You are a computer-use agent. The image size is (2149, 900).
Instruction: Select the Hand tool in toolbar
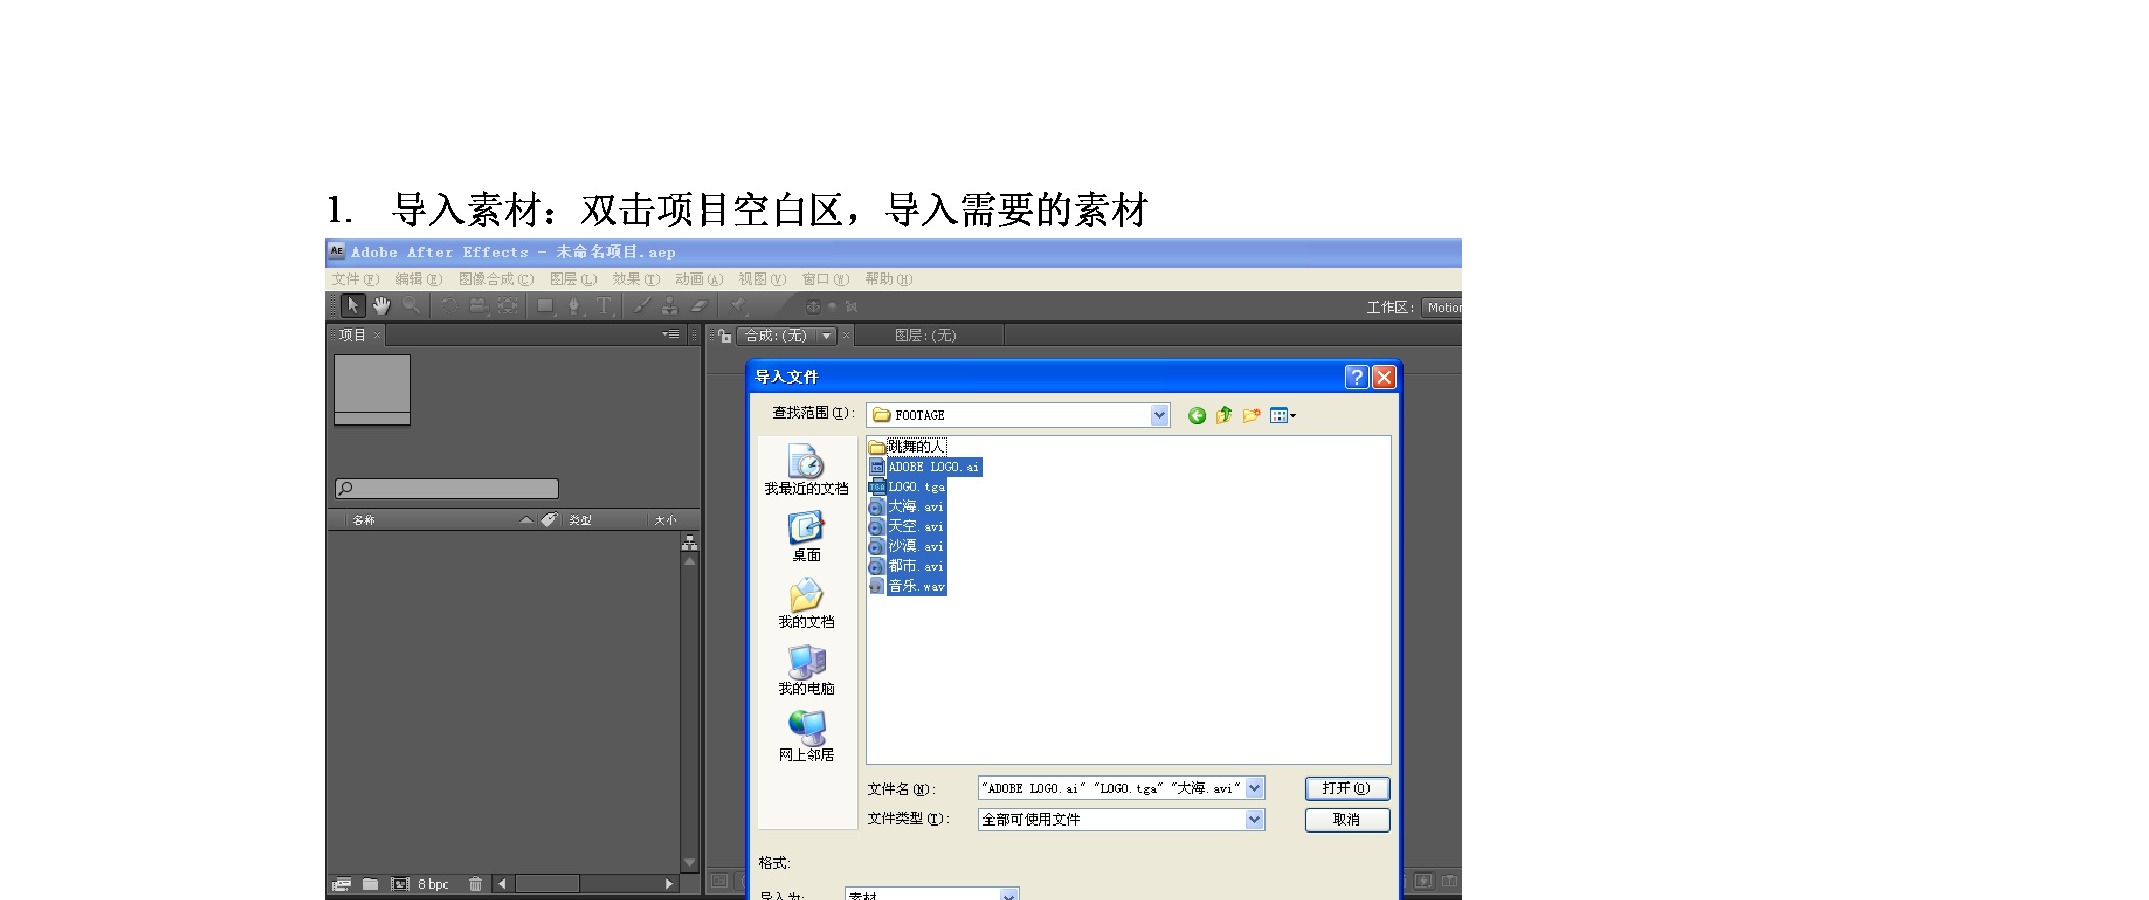coord(381,306)
